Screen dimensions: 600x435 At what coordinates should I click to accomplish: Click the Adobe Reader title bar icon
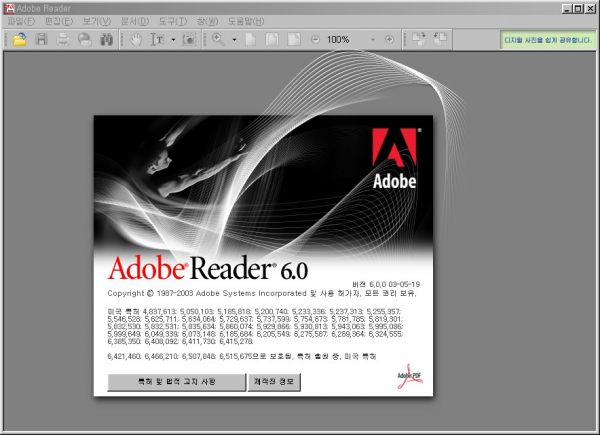9,8
